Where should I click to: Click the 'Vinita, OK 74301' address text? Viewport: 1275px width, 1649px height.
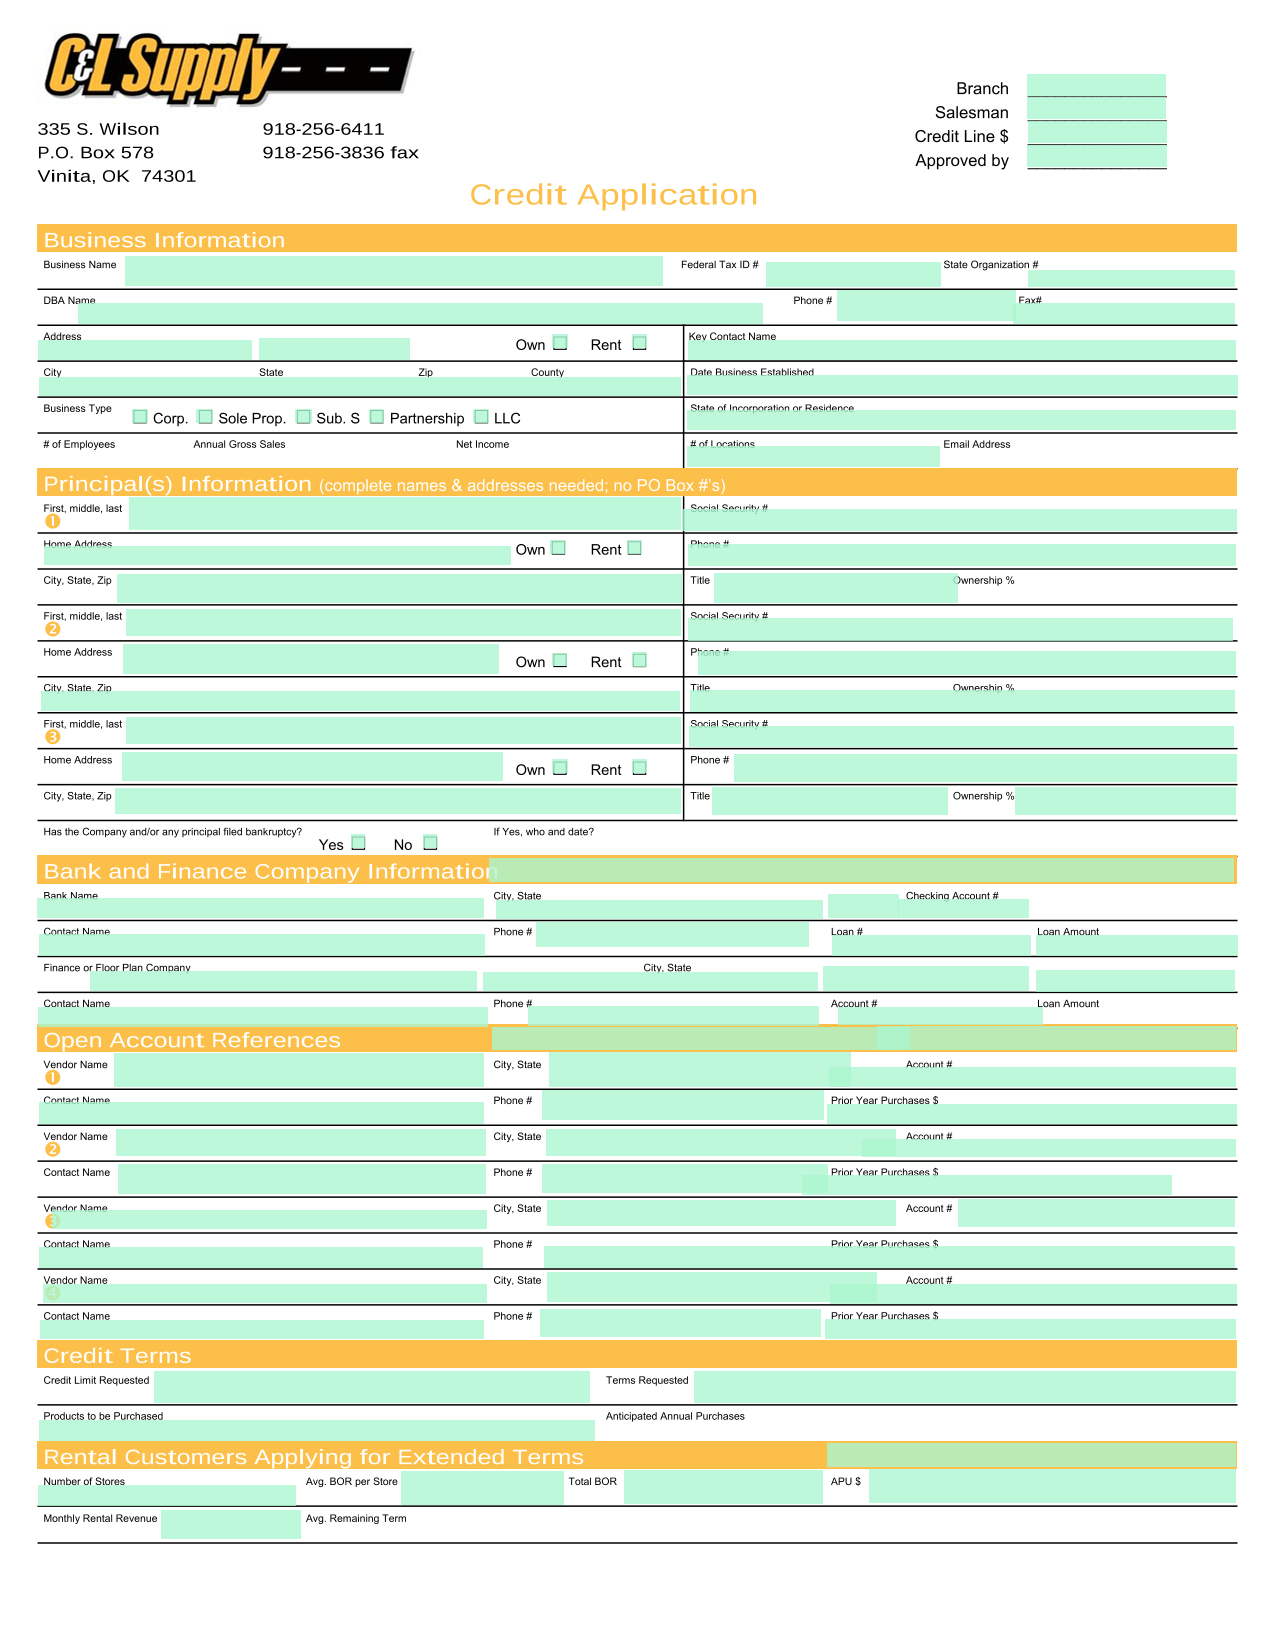pos(117,176)
